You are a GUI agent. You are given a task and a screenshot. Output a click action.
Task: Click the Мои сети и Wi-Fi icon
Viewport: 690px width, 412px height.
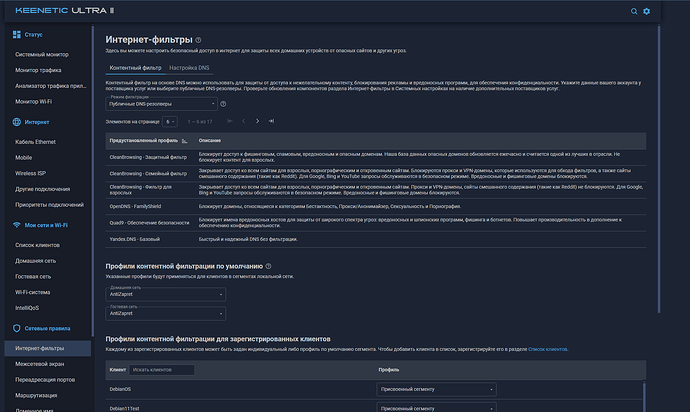click(x=17, y=225)
